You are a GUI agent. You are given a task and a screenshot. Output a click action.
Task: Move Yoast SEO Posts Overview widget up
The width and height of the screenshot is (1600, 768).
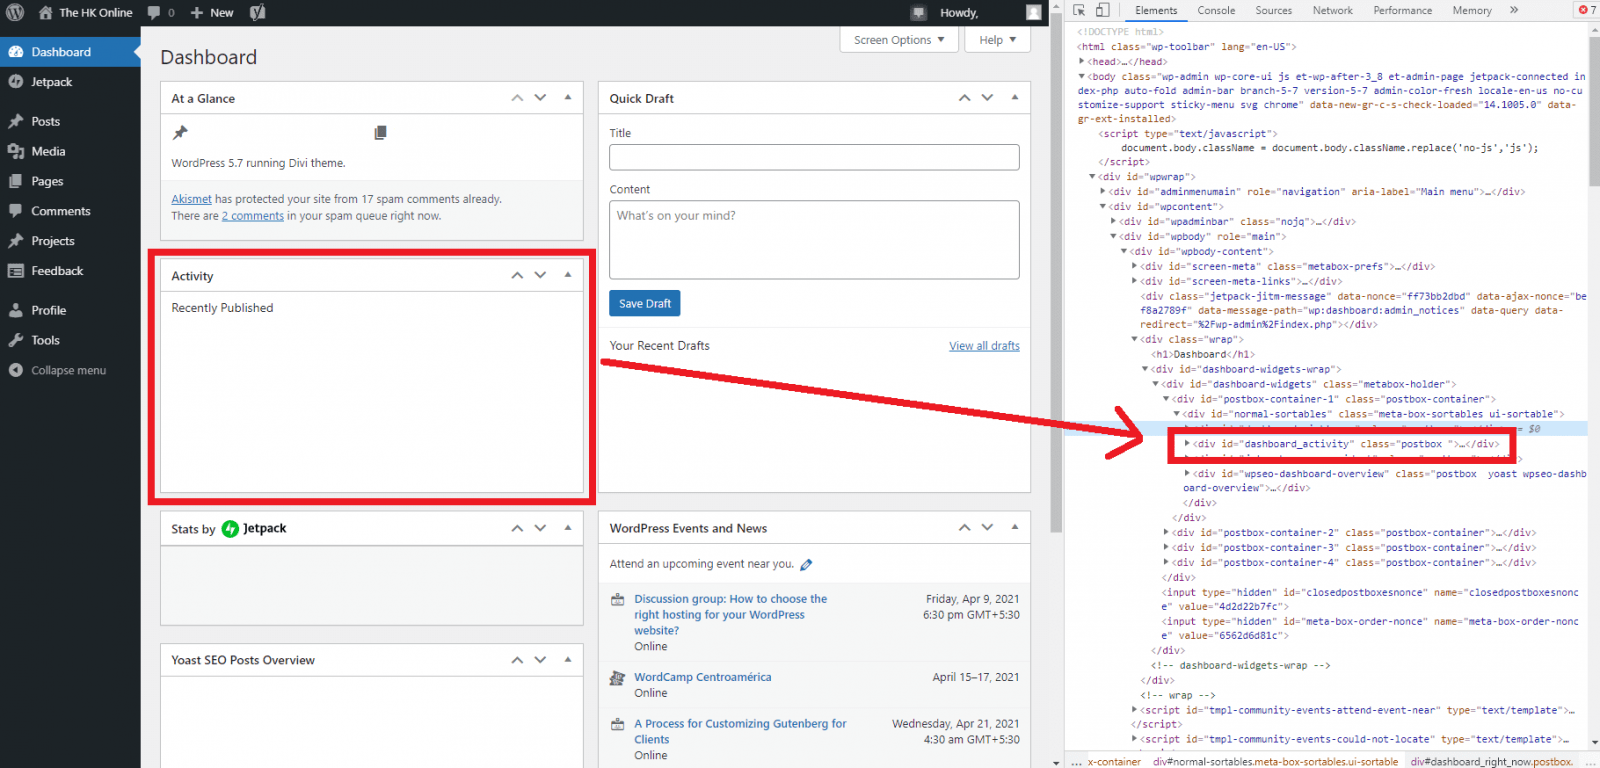[517, 660]
